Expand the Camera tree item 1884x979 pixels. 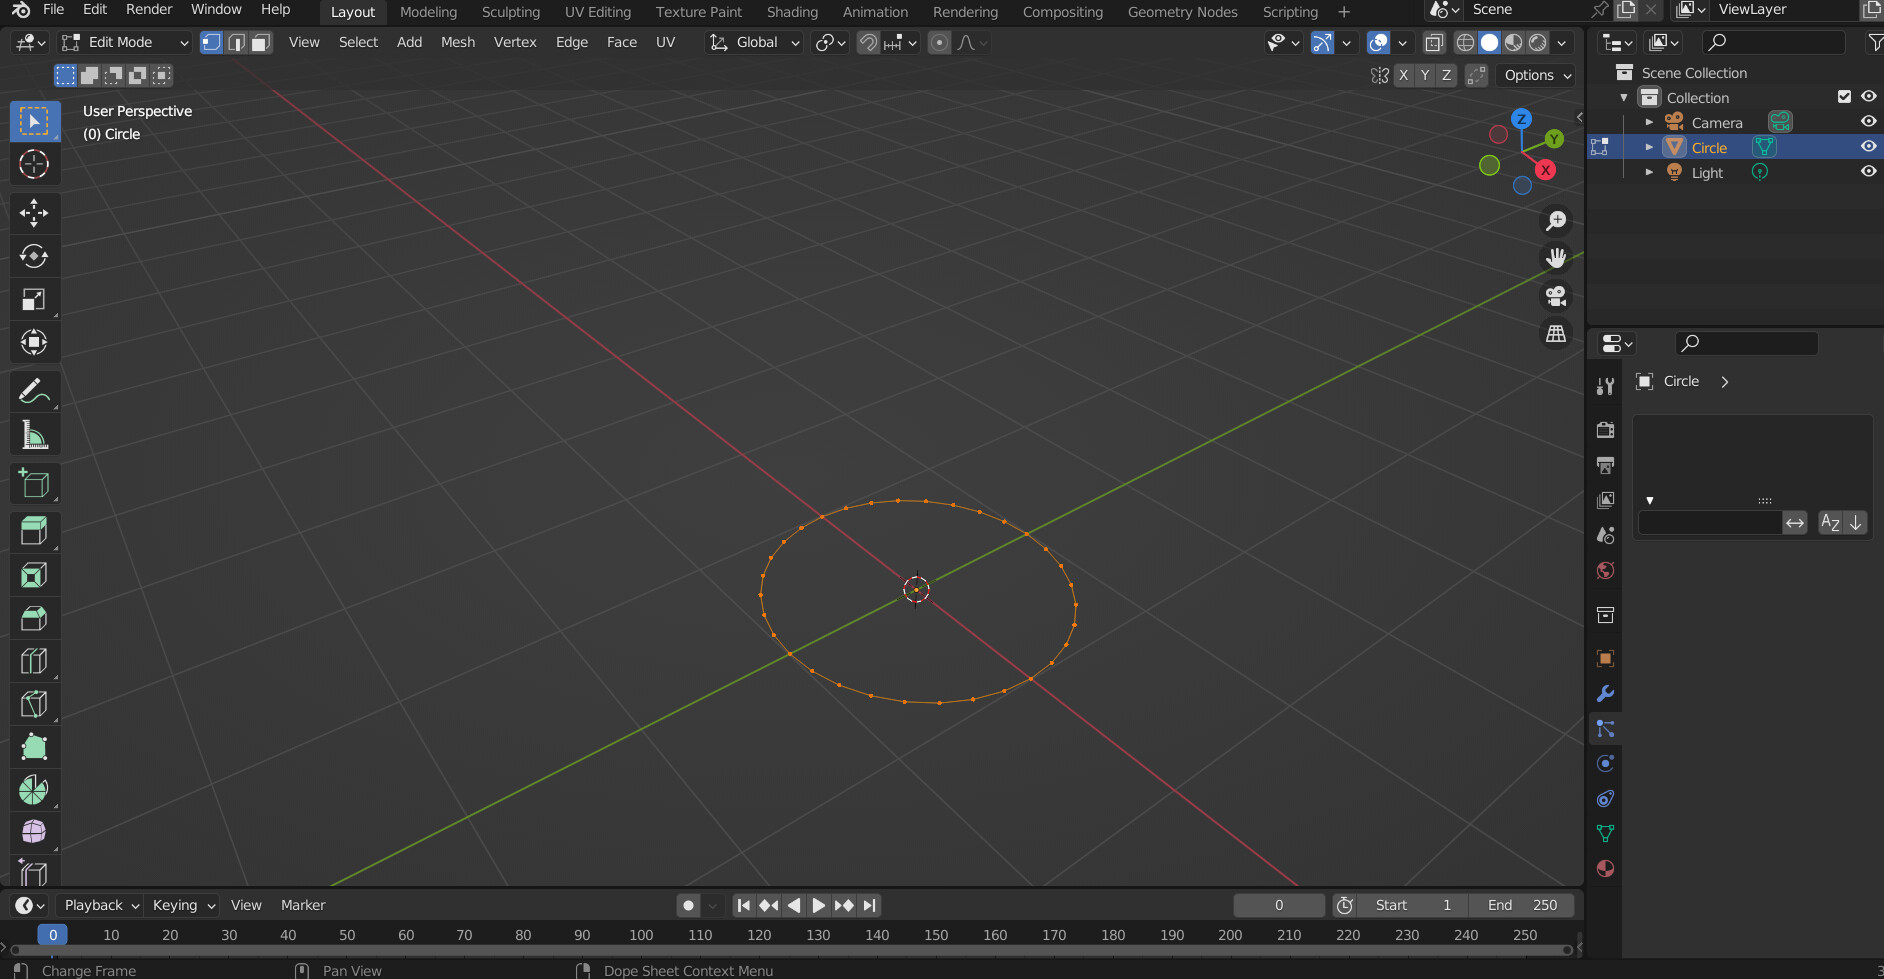coord(1649,122)
